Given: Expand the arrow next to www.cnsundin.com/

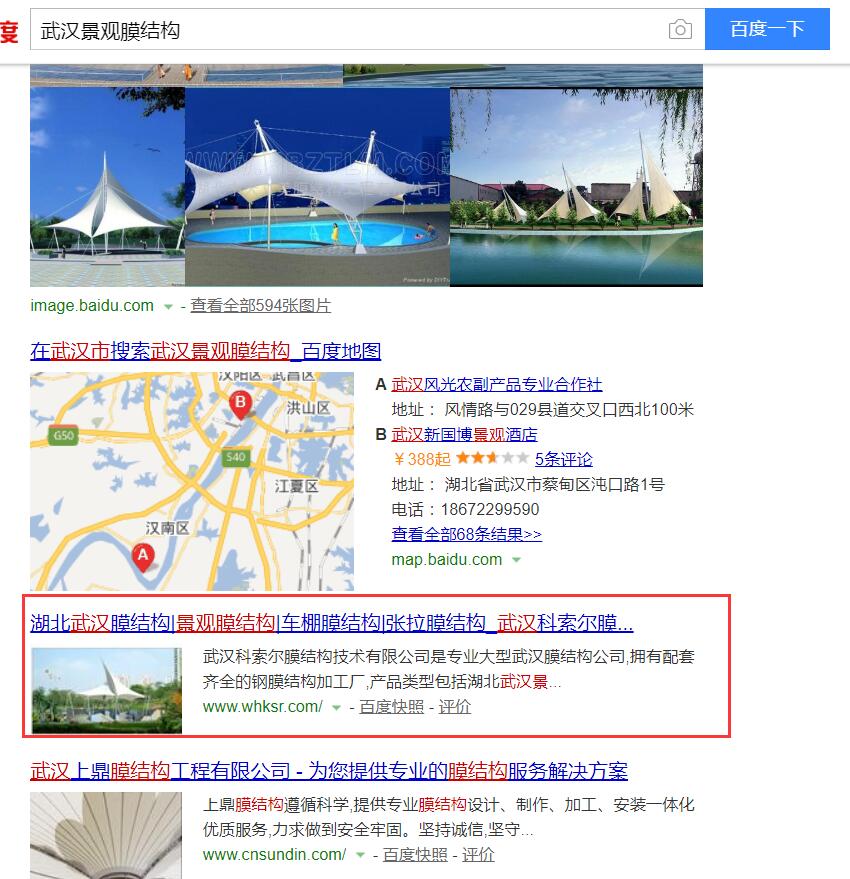Looking at the screenshot, I should (361, 855).
